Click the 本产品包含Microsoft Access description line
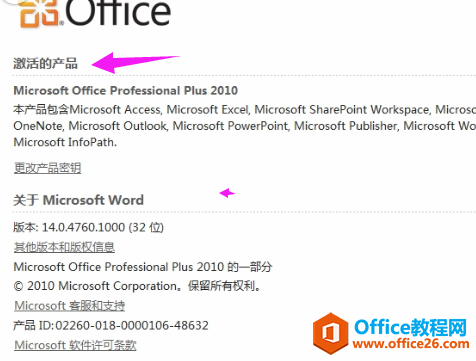 (x=245, y=110)
